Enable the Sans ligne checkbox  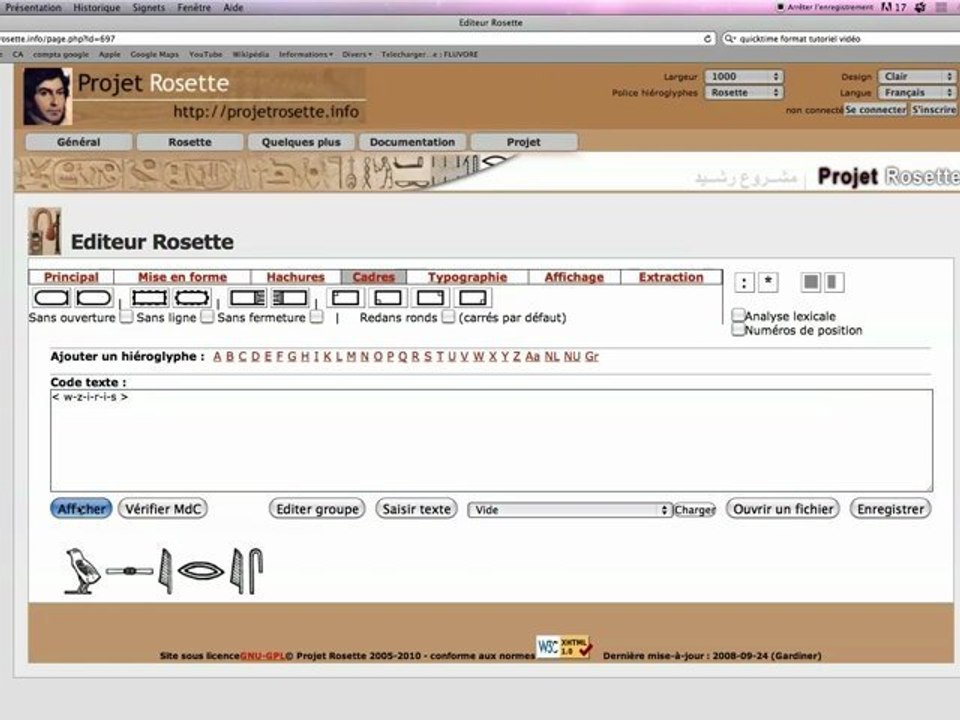(208, 317)
